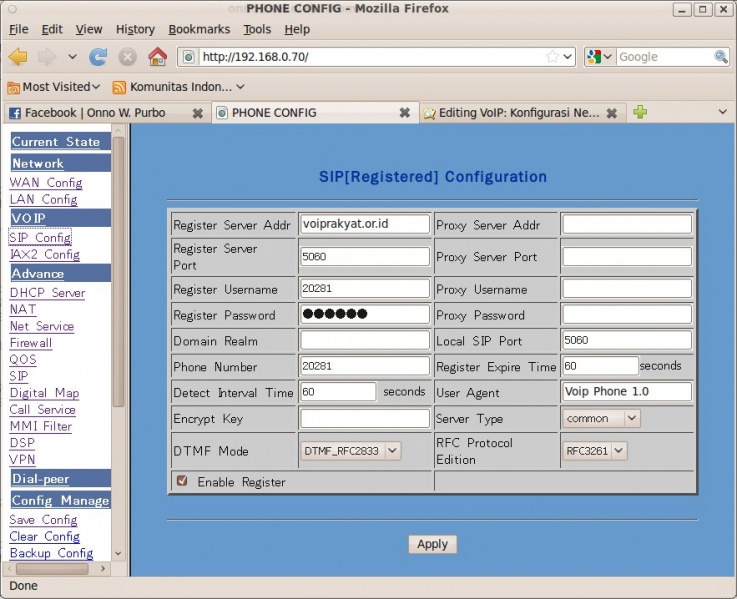Click the Reload page icon
Image resolution: width=737 pixels, height=599 pixels.
point(98,57)
